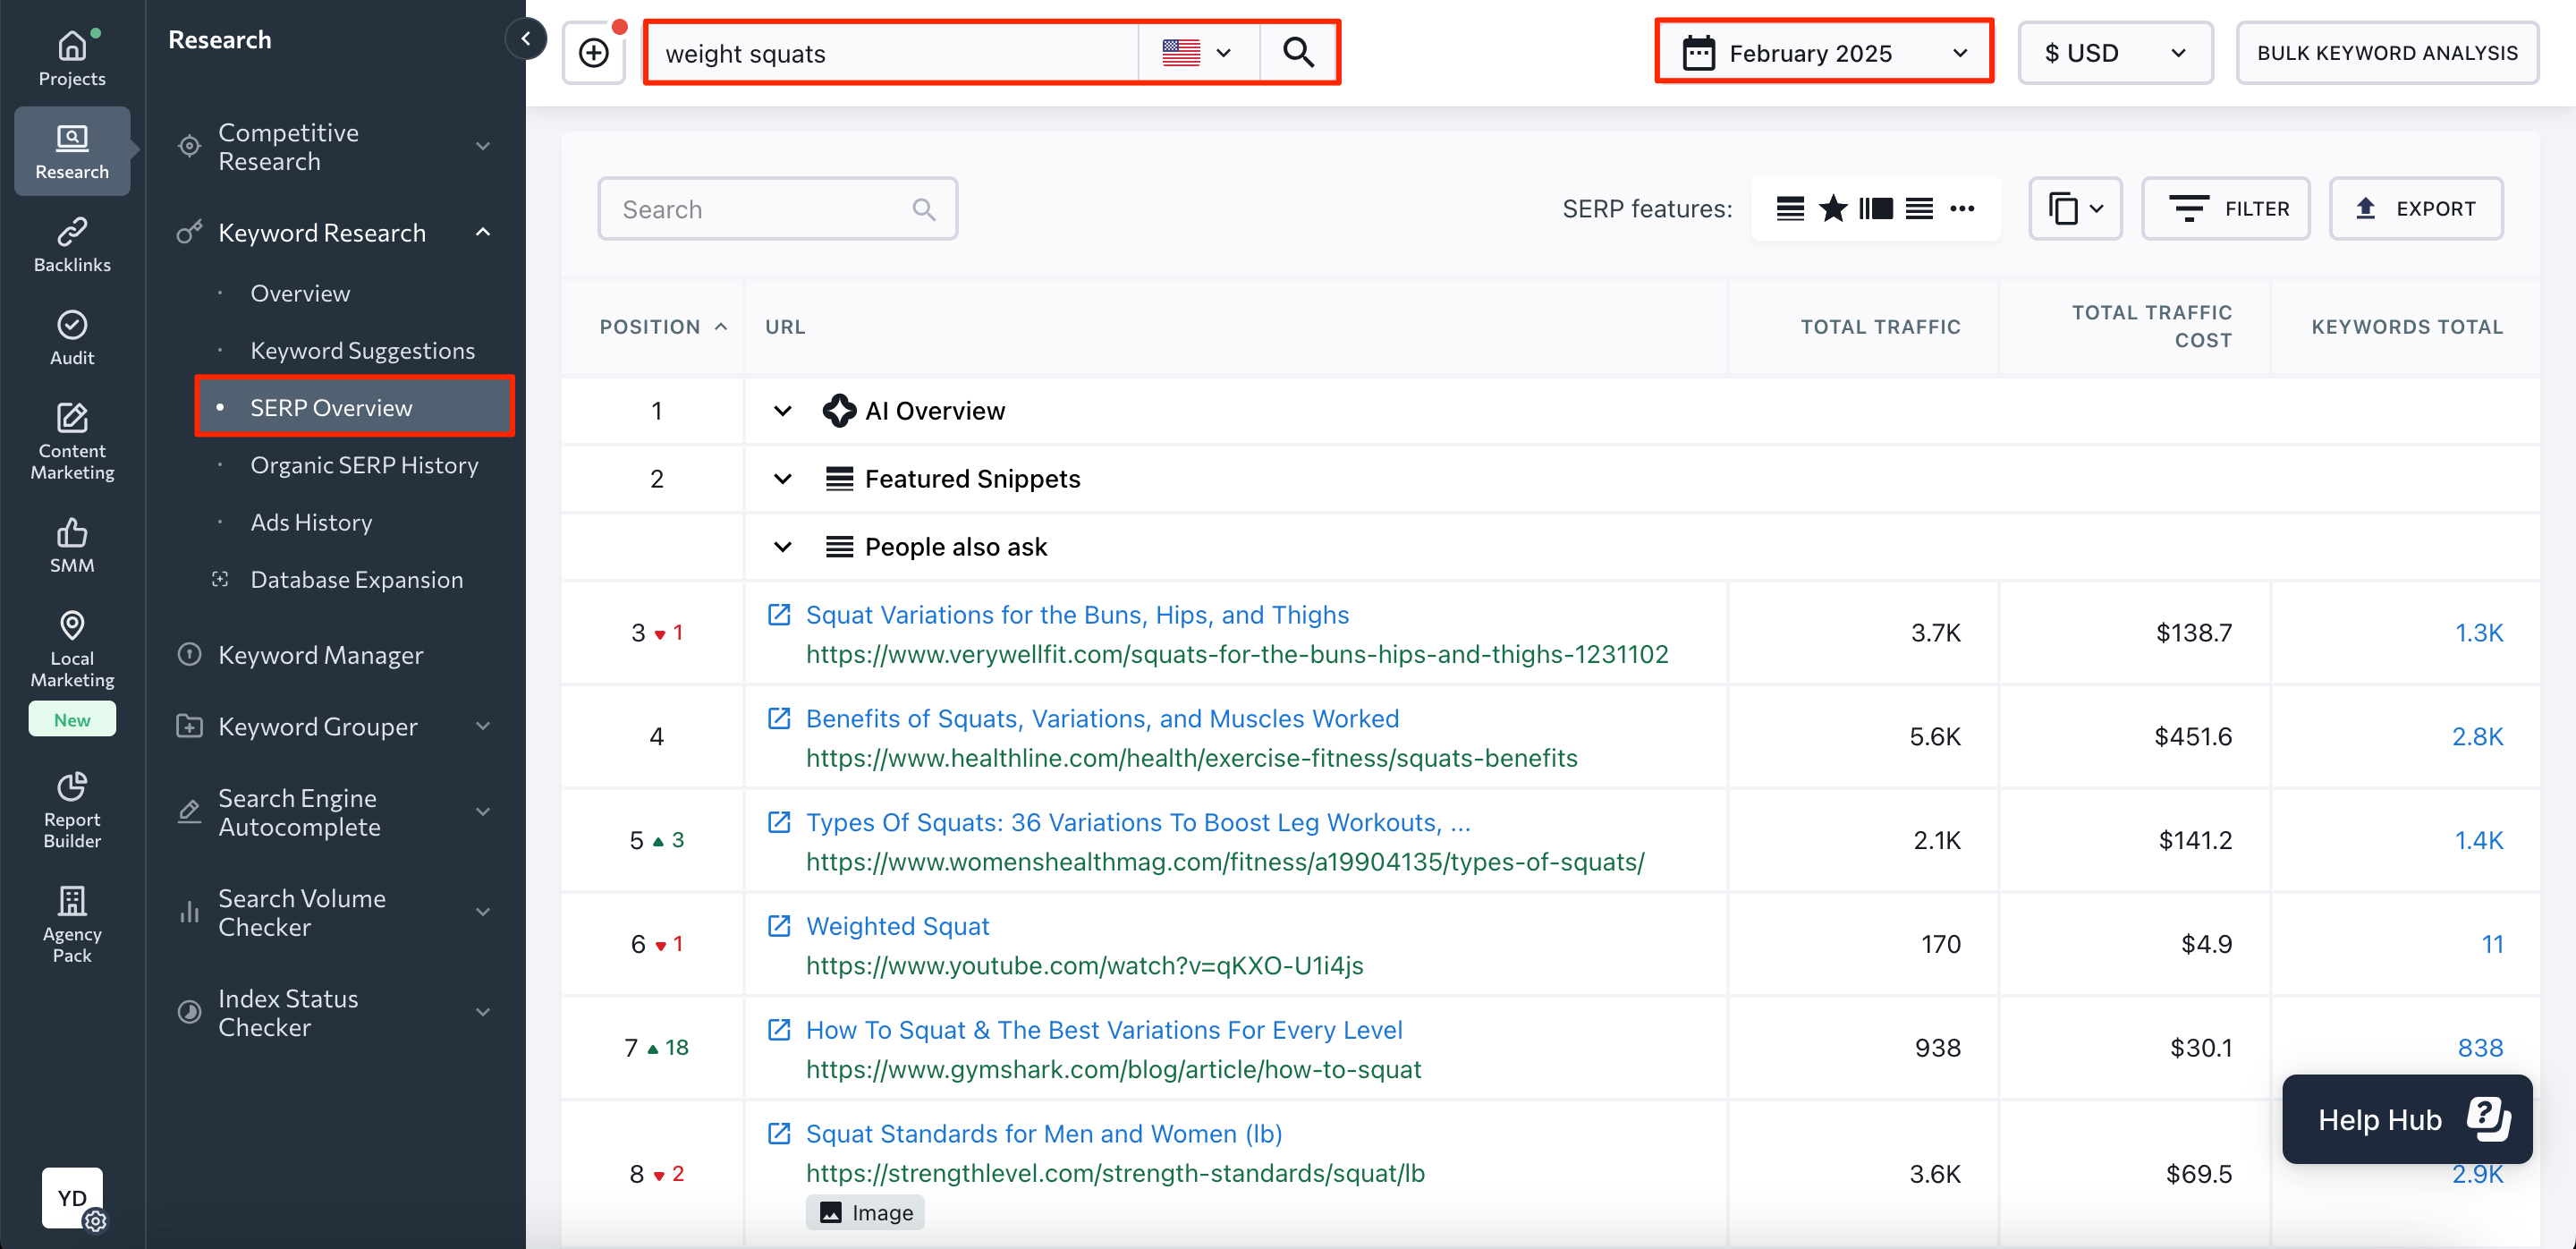The image size is (2576, 1249).
Task: Click the AI Overview sparkle icon
Action: point(839,410)
